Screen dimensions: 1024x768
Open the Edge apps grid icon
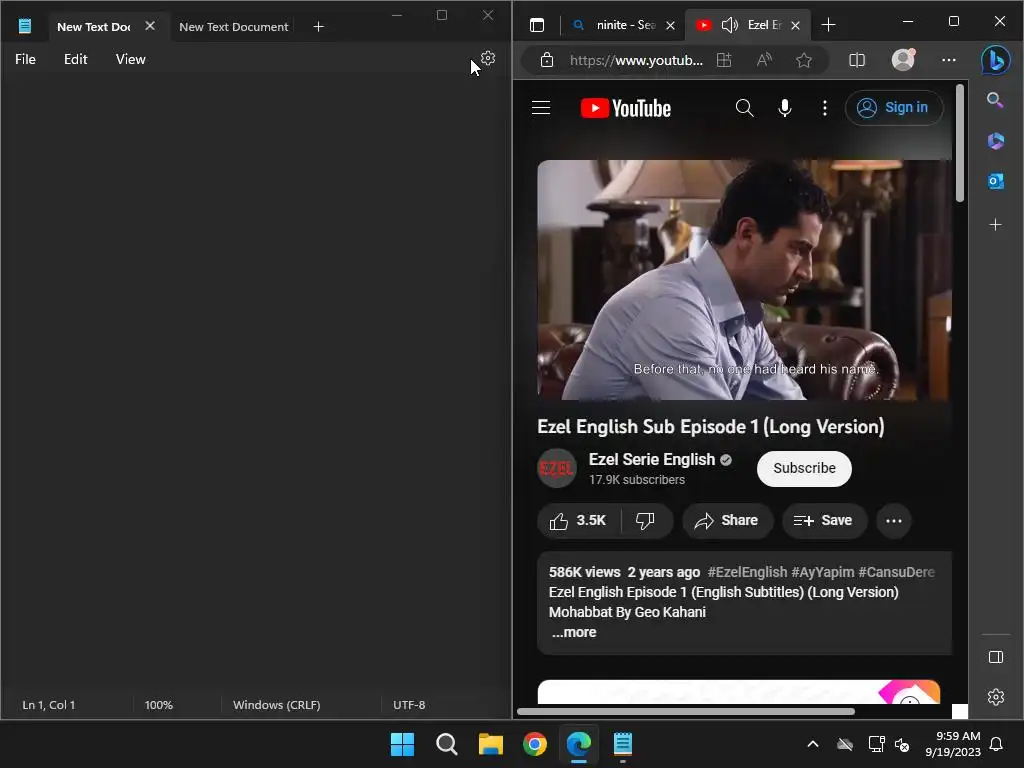coord(724,60)
